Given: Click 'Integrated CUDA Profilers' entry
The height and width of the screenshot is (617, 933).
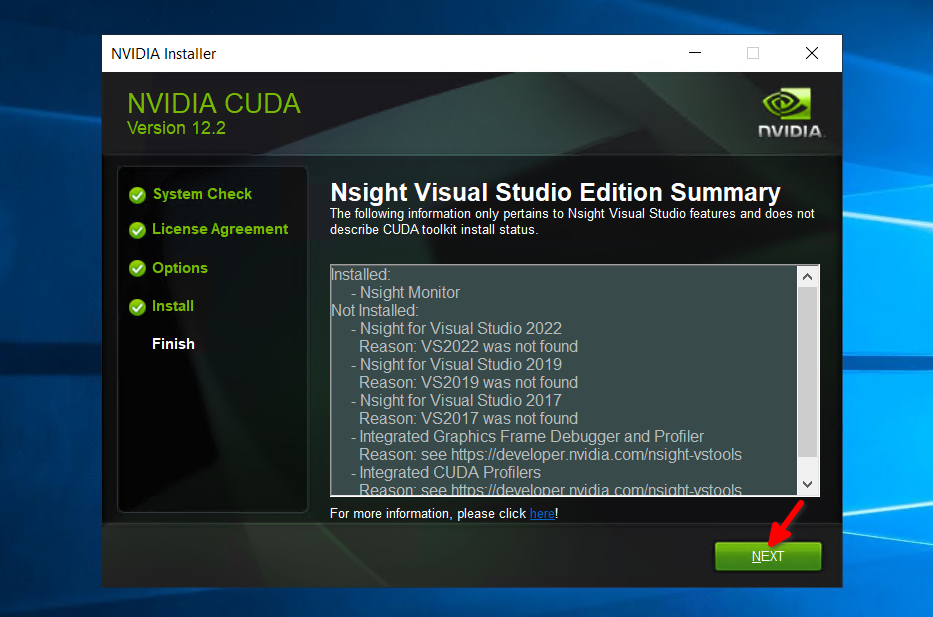Looking at the screenshot, I should pyautogui.click(x=450, y=472).
